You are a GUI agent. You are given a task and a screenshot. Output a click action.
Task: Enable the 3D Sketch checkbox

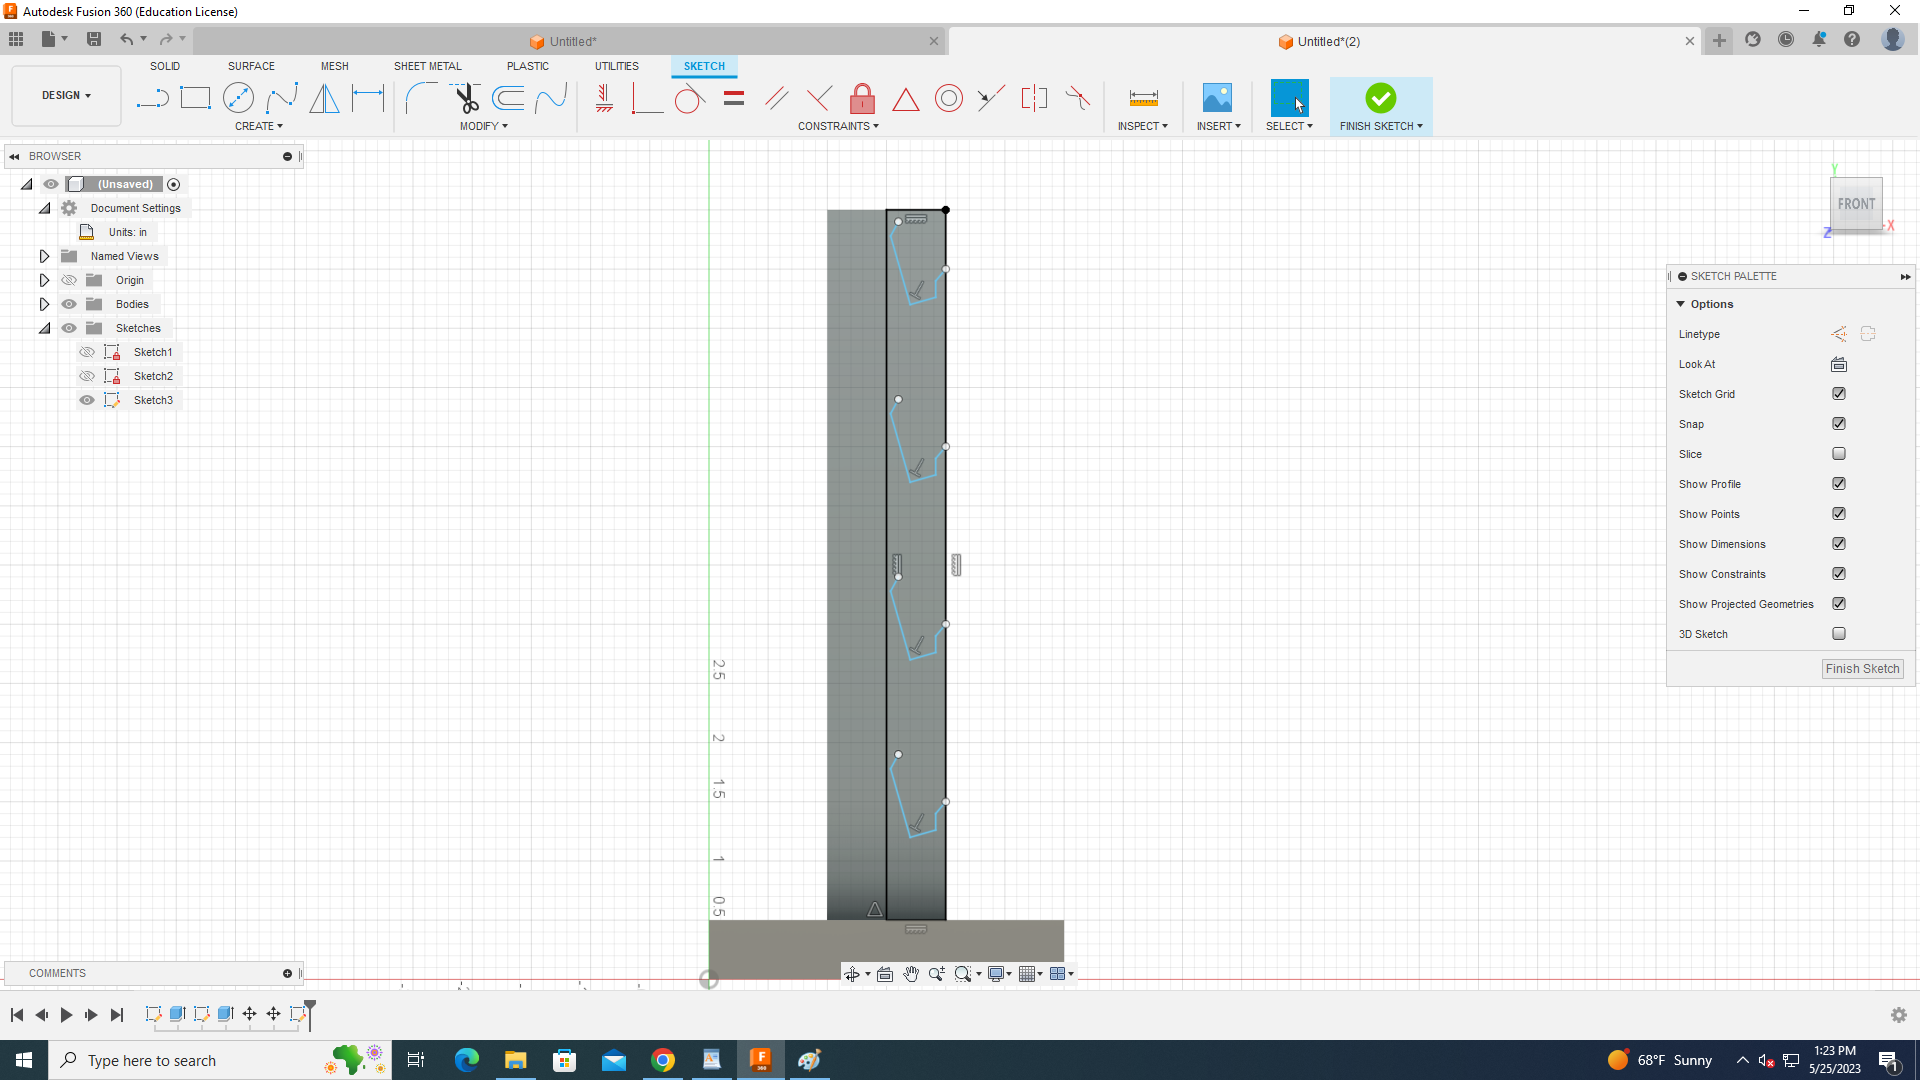coord(1838,634)
